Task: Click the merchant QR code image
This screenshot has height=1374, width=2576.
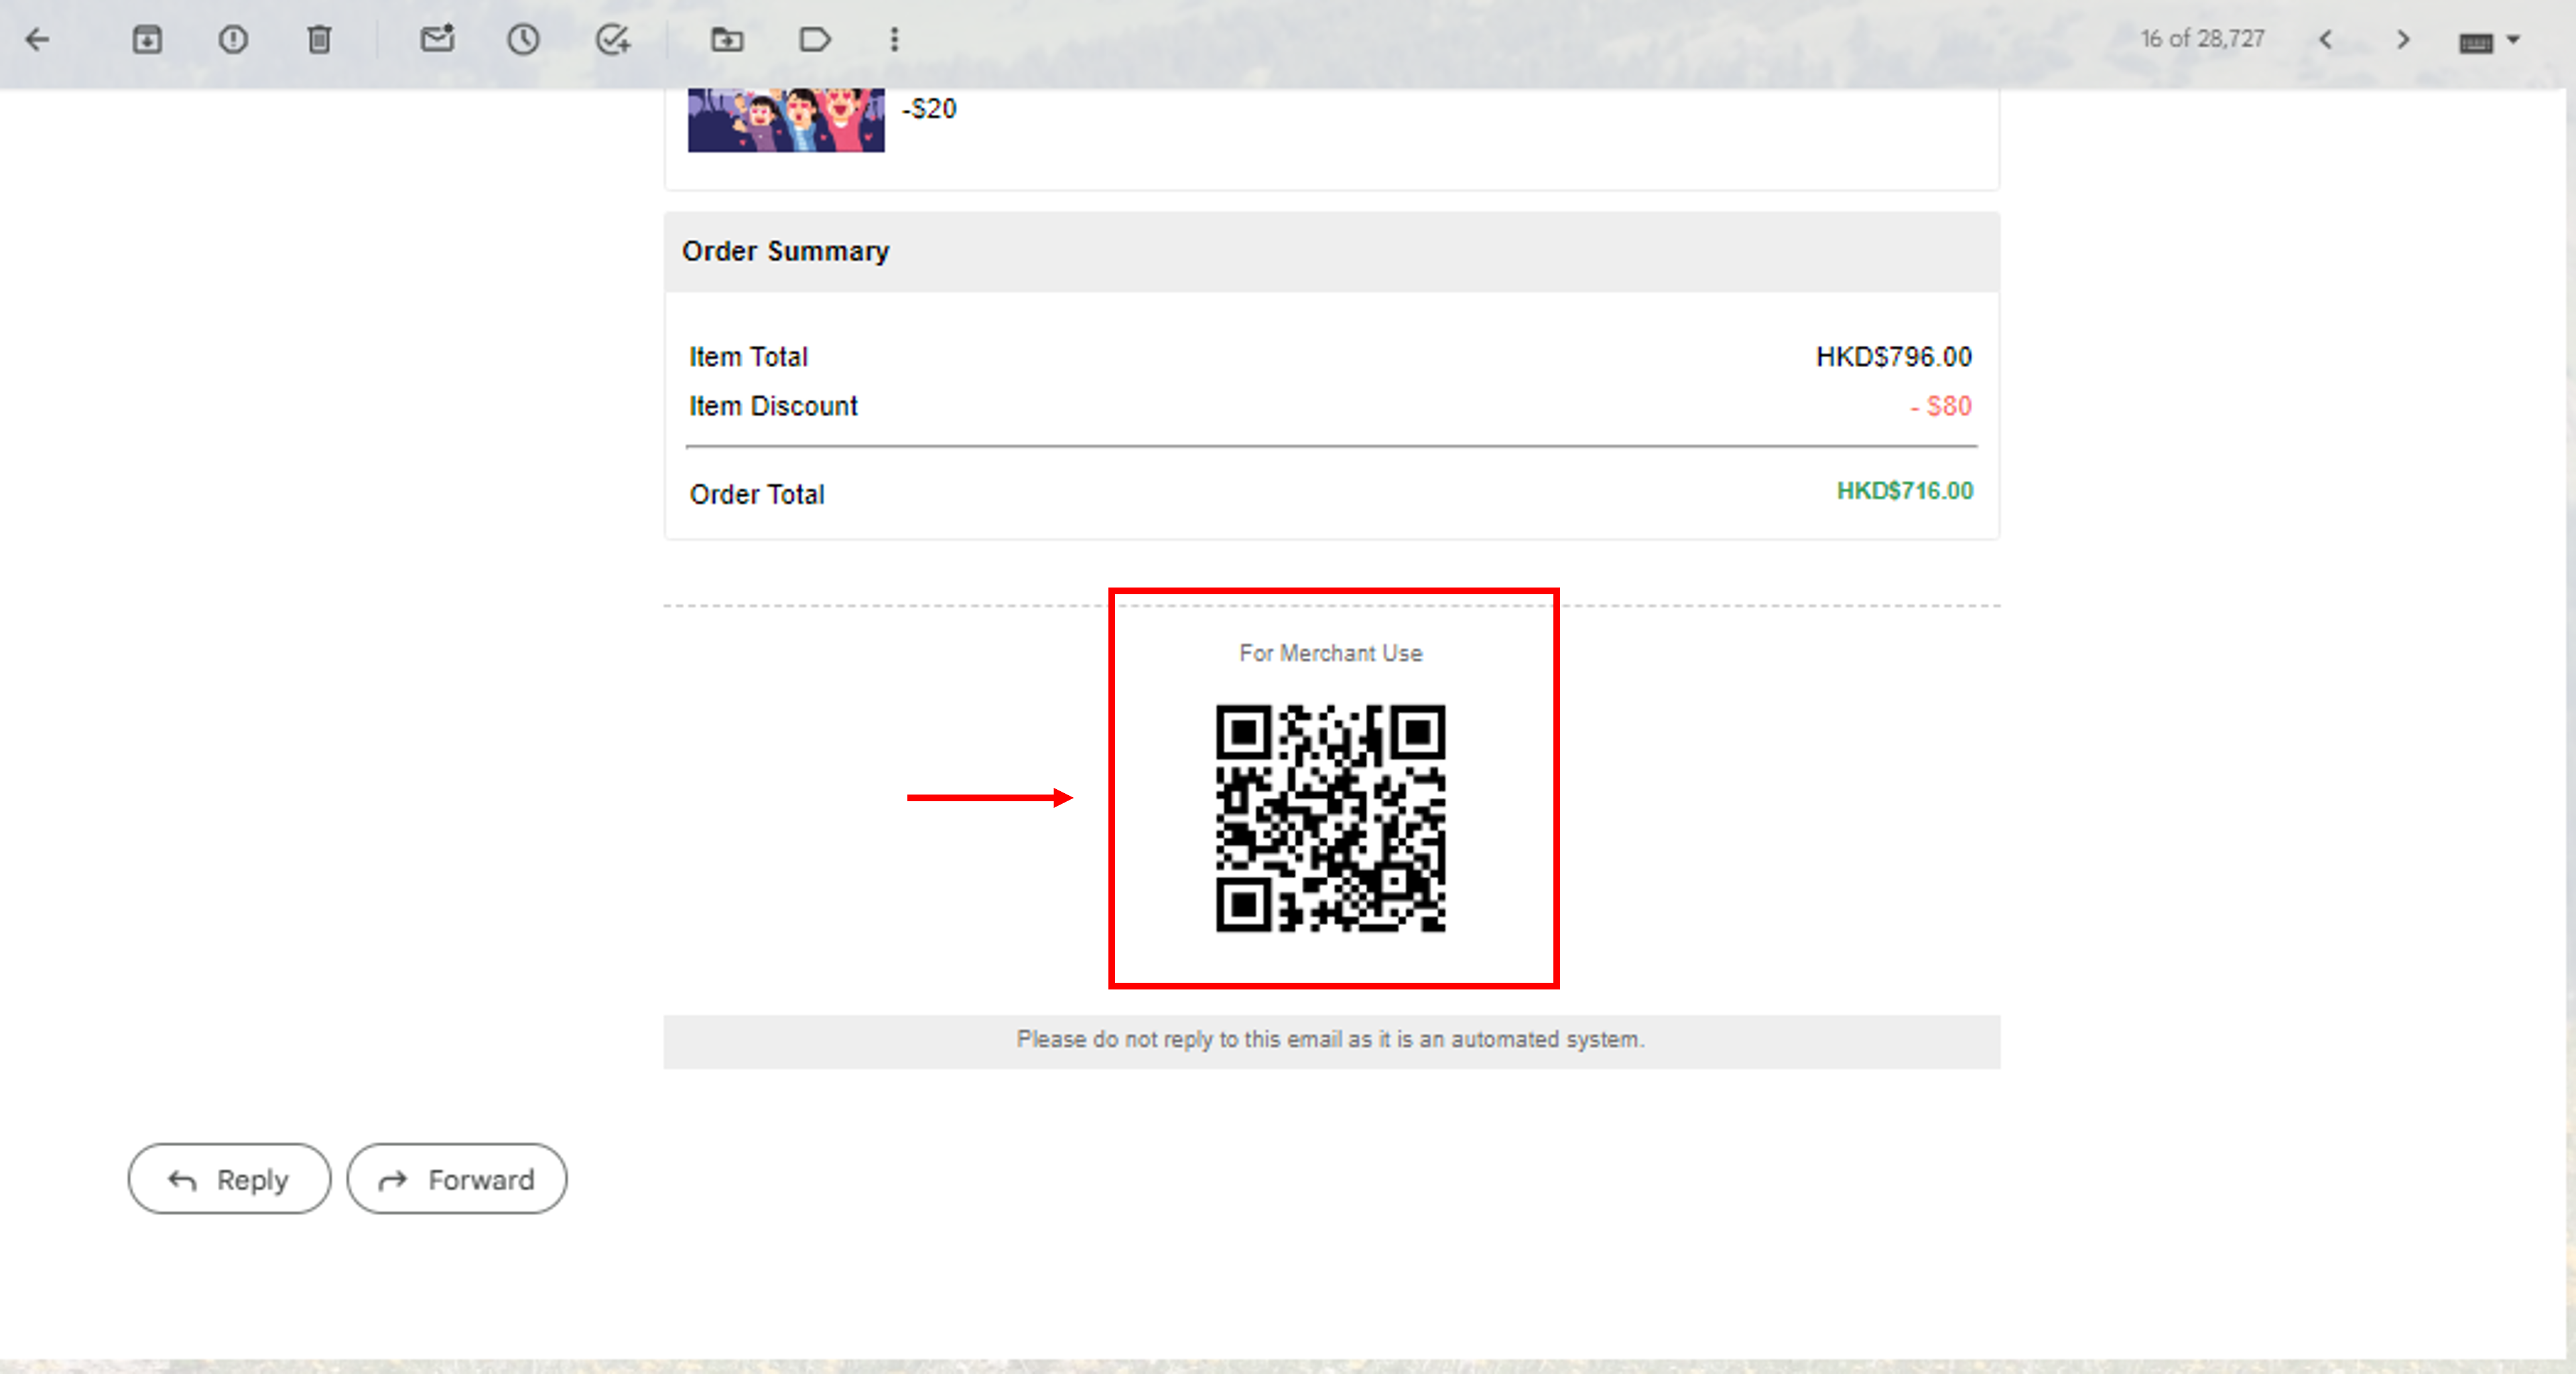Action: (x=1330, y=818)
